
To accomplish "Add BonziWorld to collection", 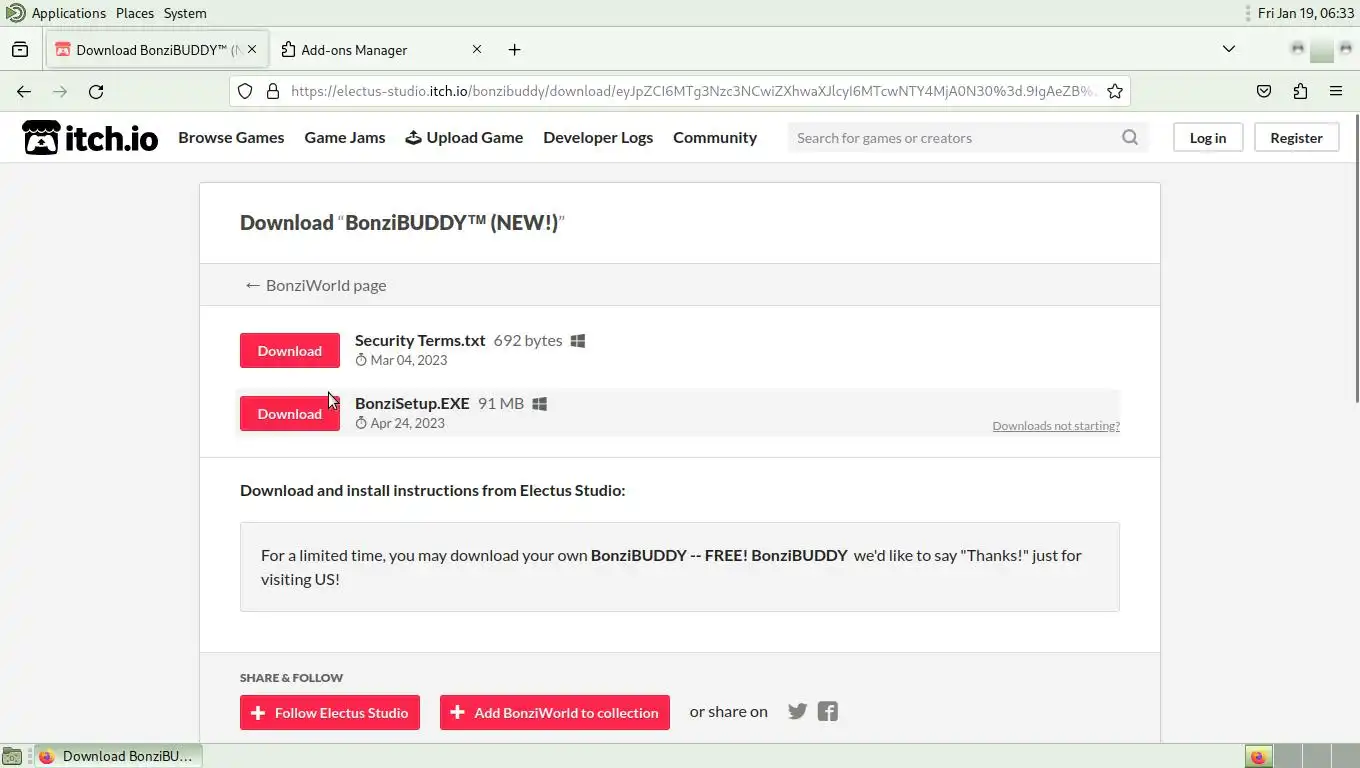I will (x=555, y=713).
